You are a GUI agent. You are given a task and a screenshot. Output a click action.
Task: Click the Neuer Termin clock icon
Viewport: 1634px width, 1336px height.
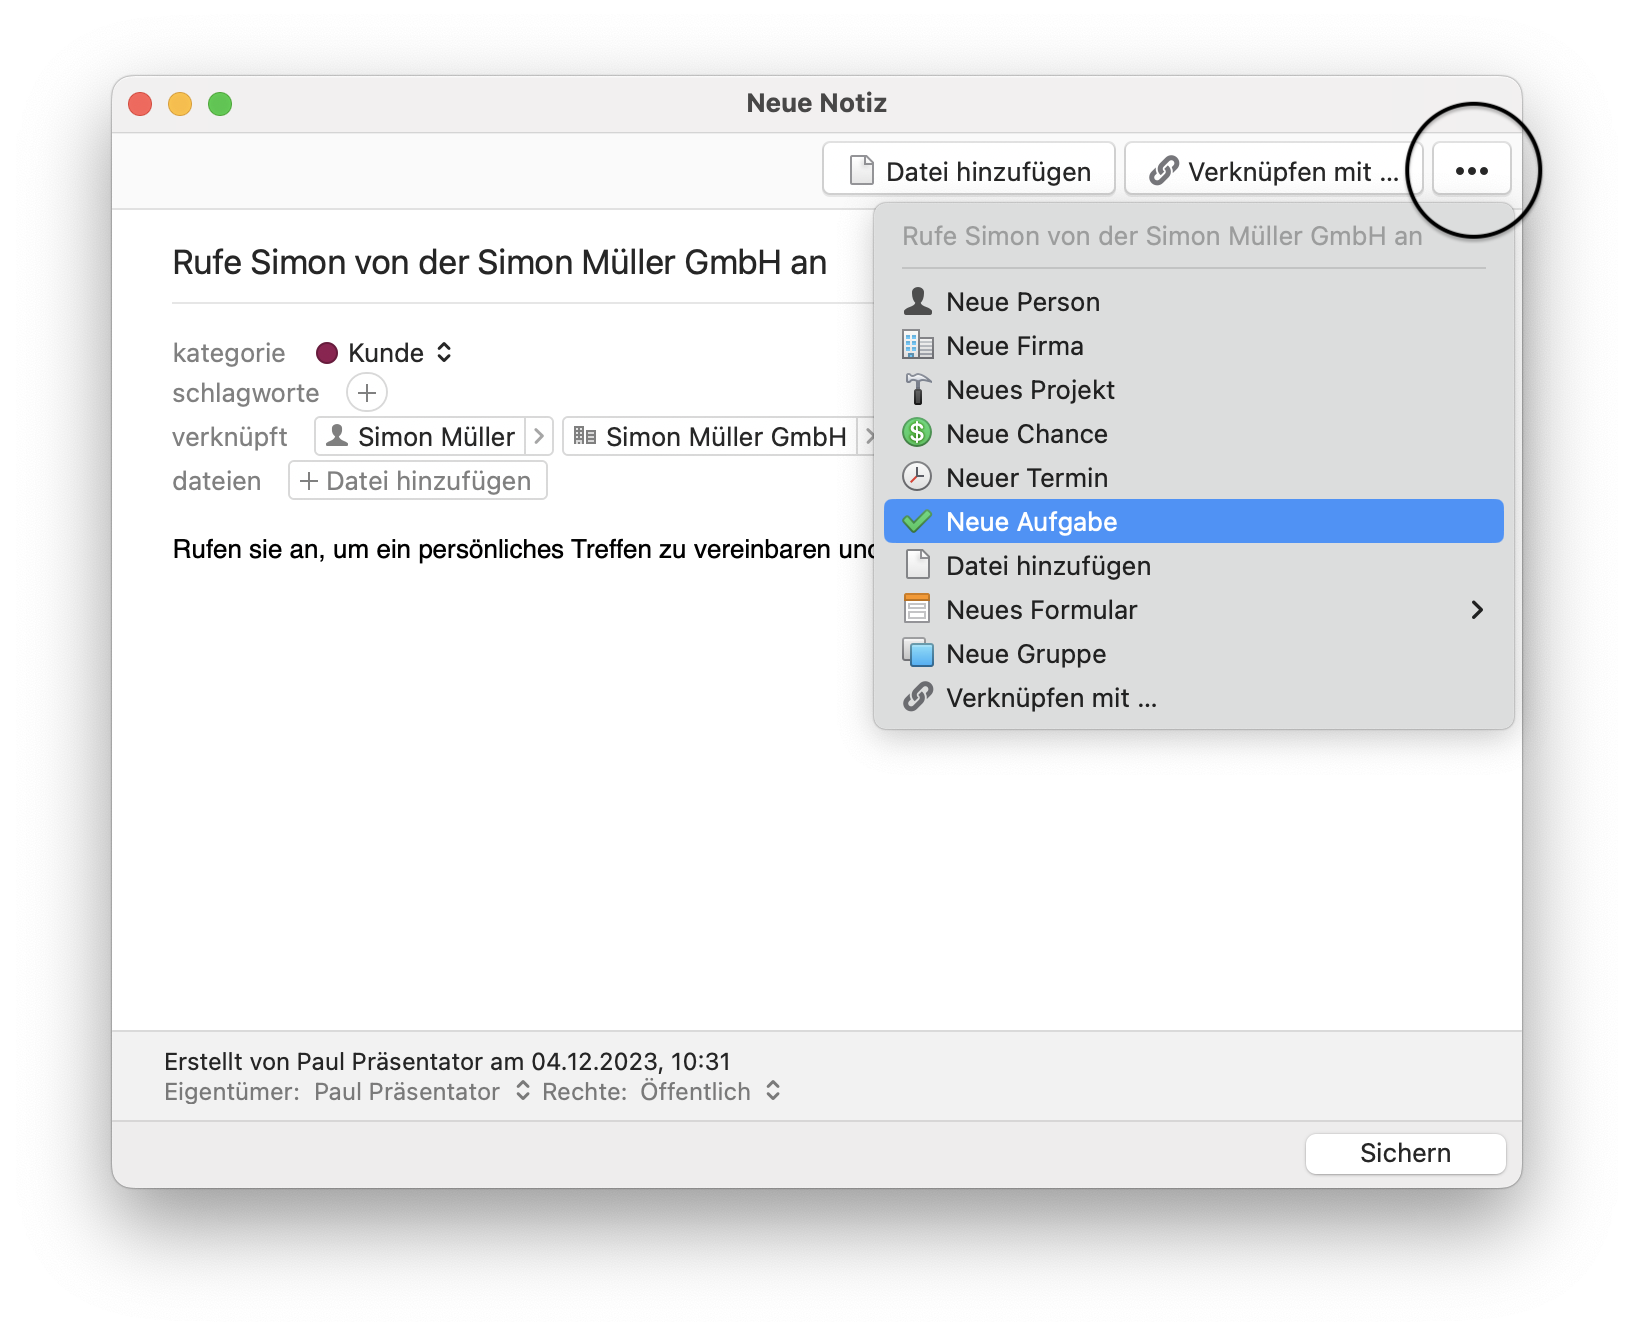coord(917,477)
